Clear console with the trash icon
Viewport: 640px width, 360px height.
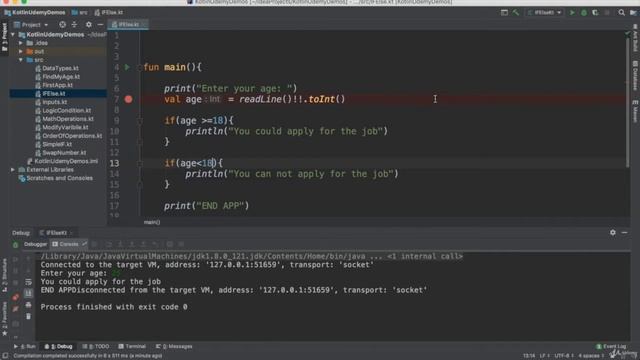(28, 316)
